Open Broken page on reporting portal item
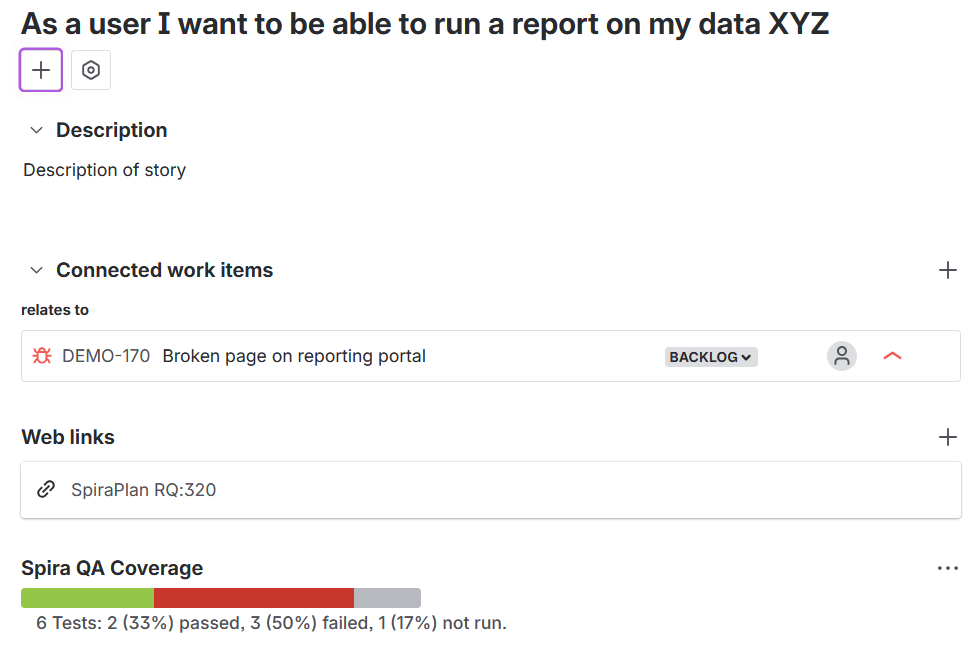 [x=294, y=356]
